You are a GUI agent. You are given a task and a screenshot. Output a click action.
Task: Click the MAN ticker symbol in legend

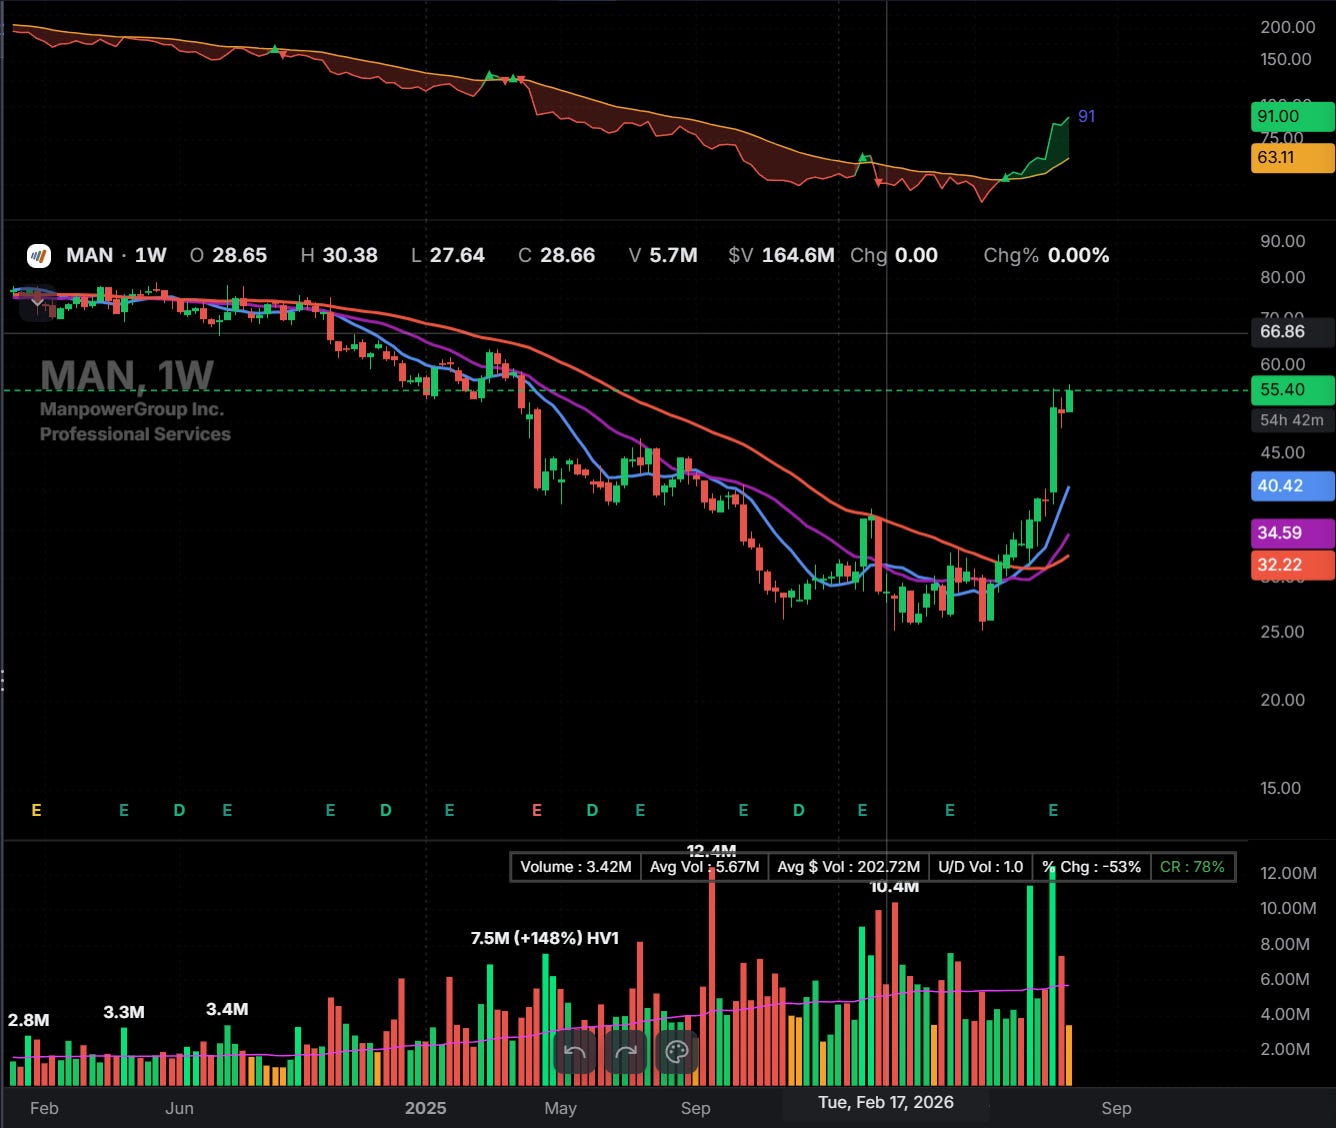pos(89,255)
